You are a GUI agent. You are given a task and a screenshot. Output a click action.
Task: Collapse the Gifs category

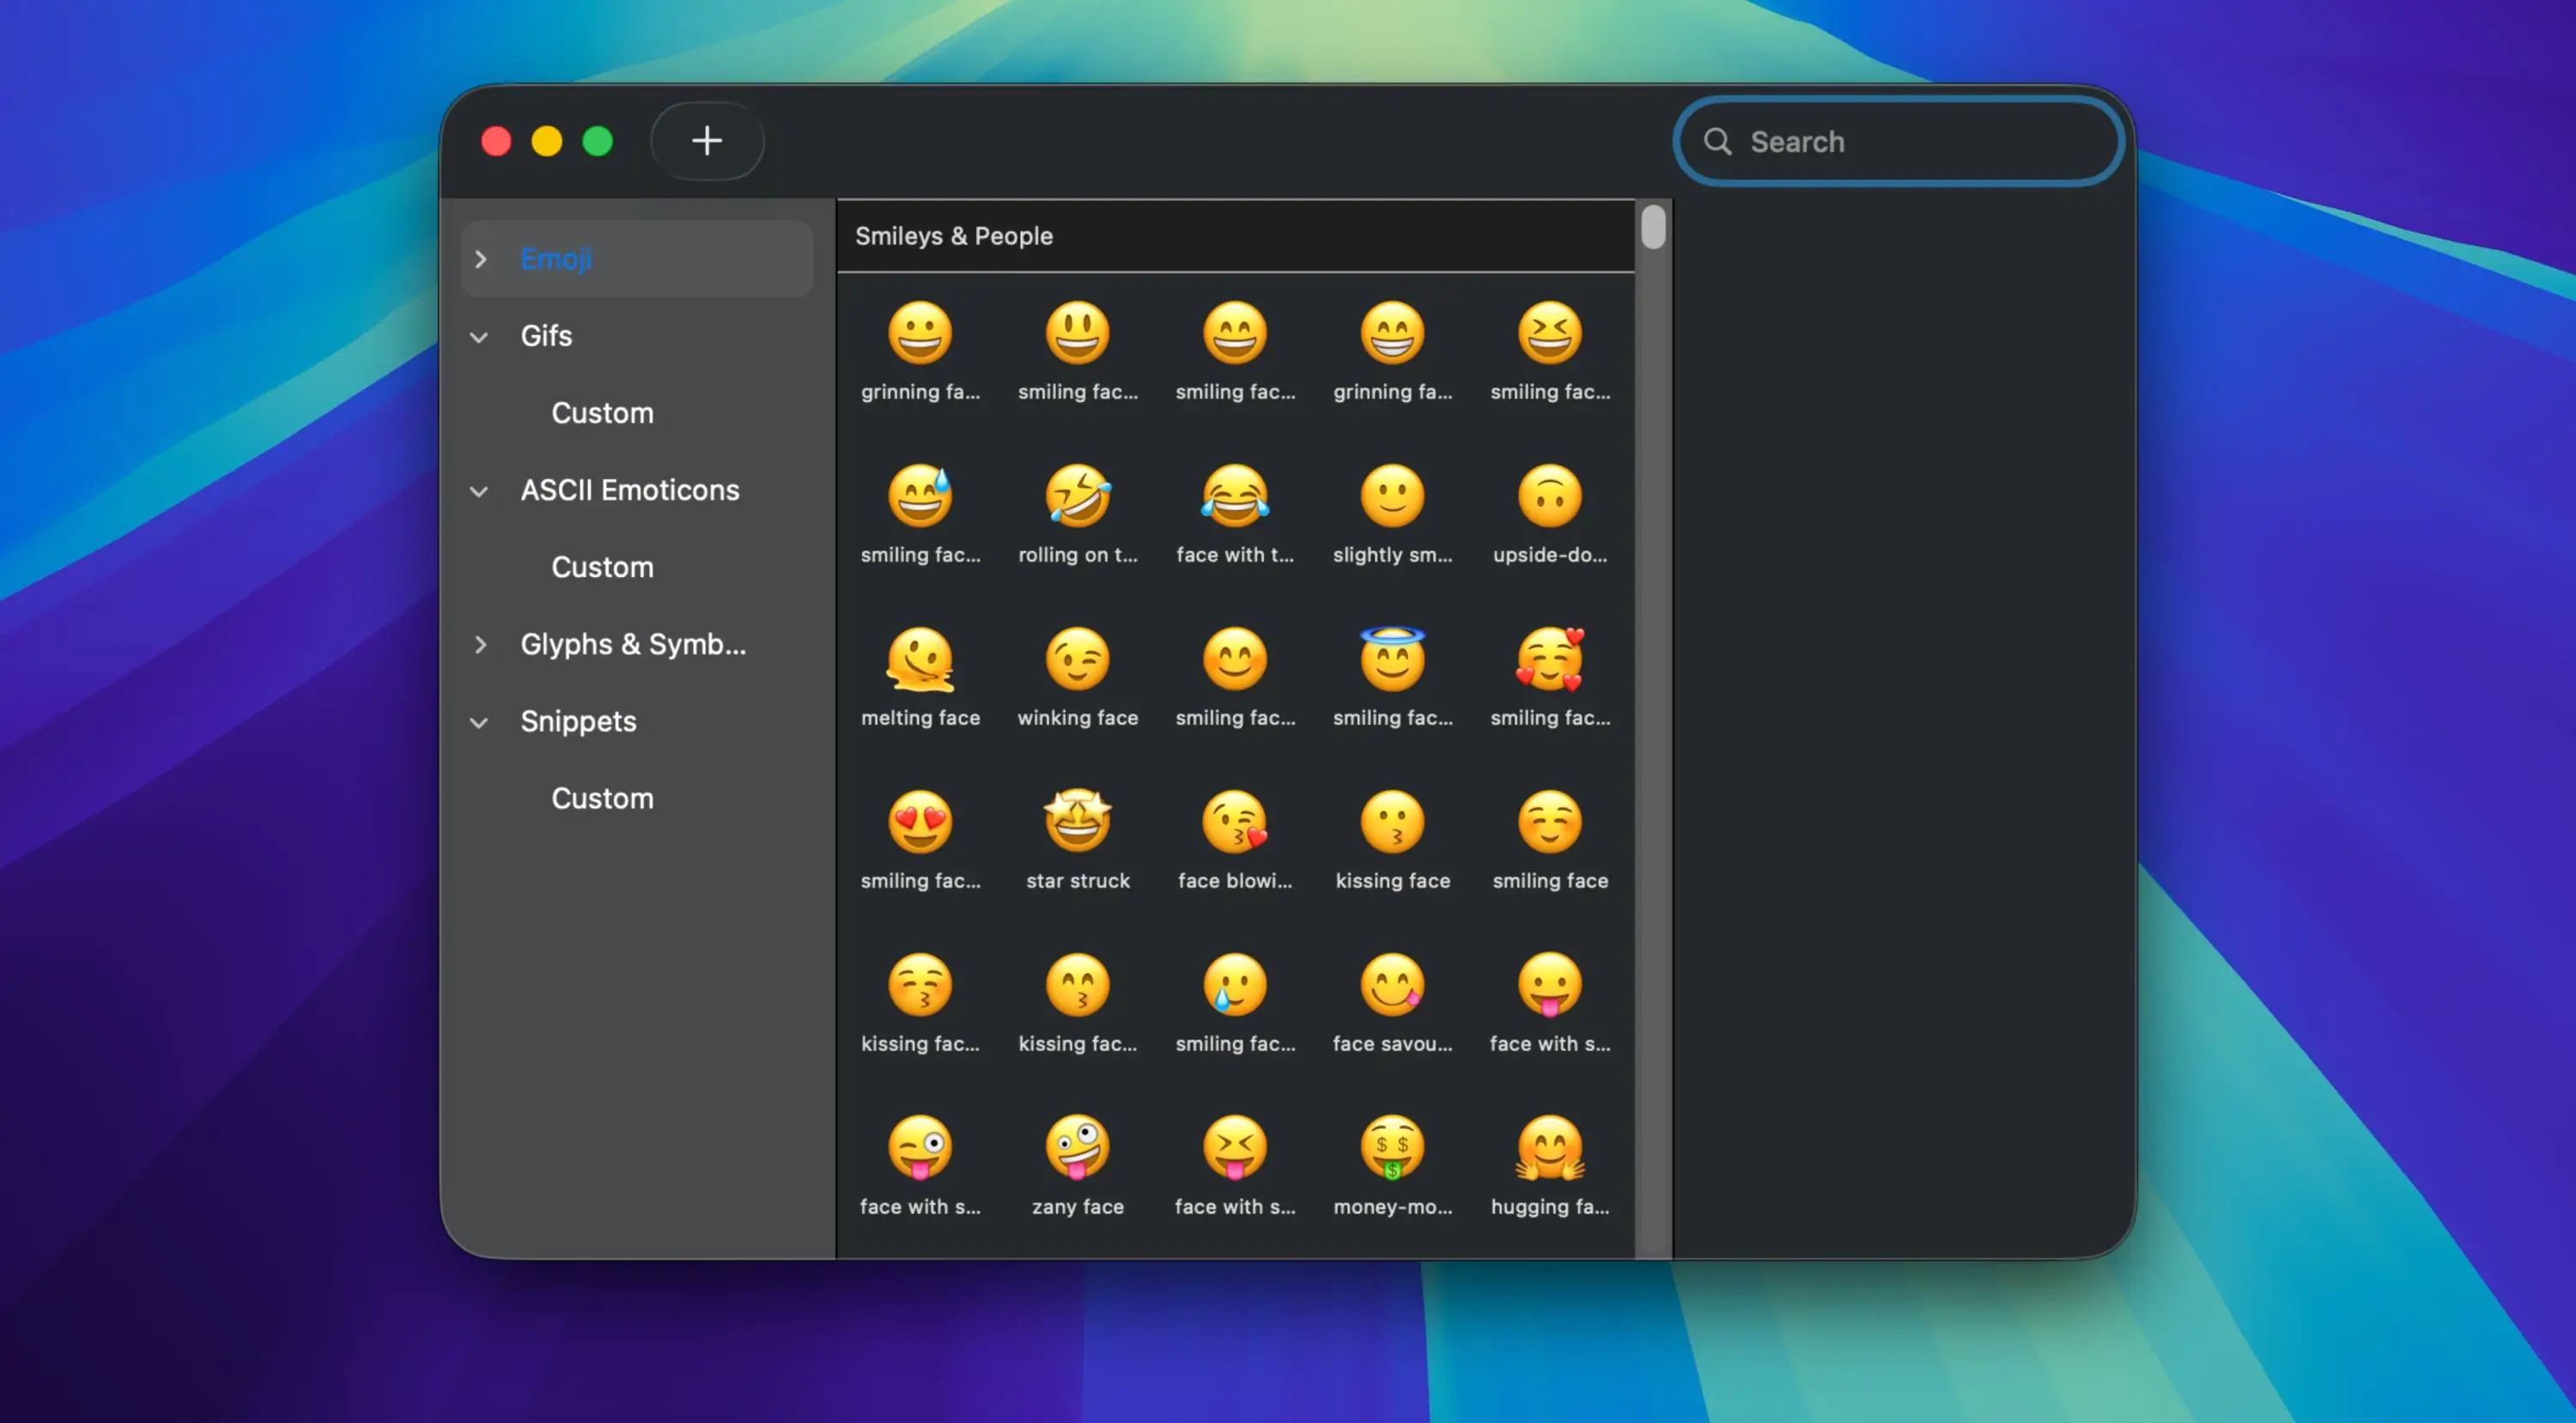tap(479, 336)
